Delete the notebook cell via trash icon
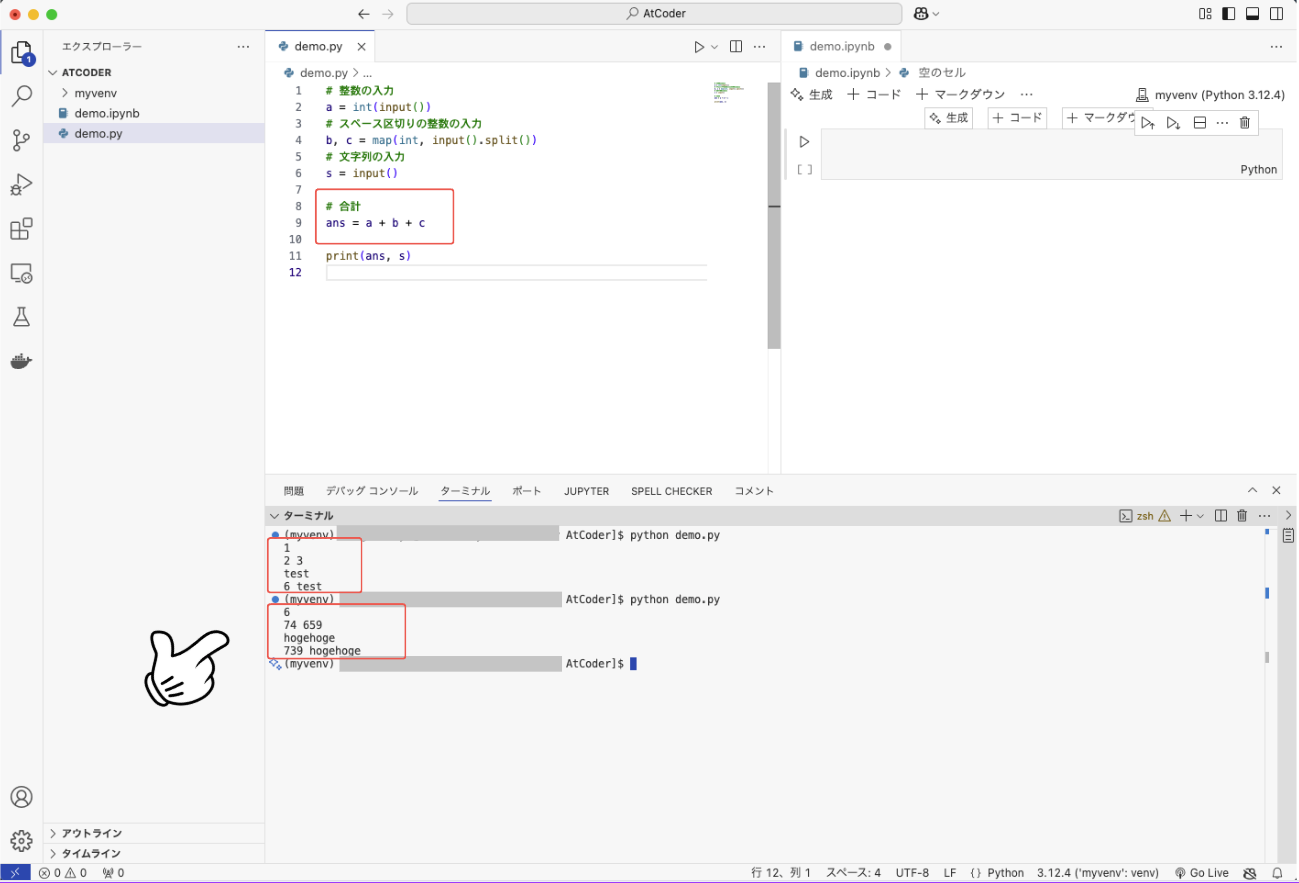This screenshot has width=1299, height=883. (1243, 122)
